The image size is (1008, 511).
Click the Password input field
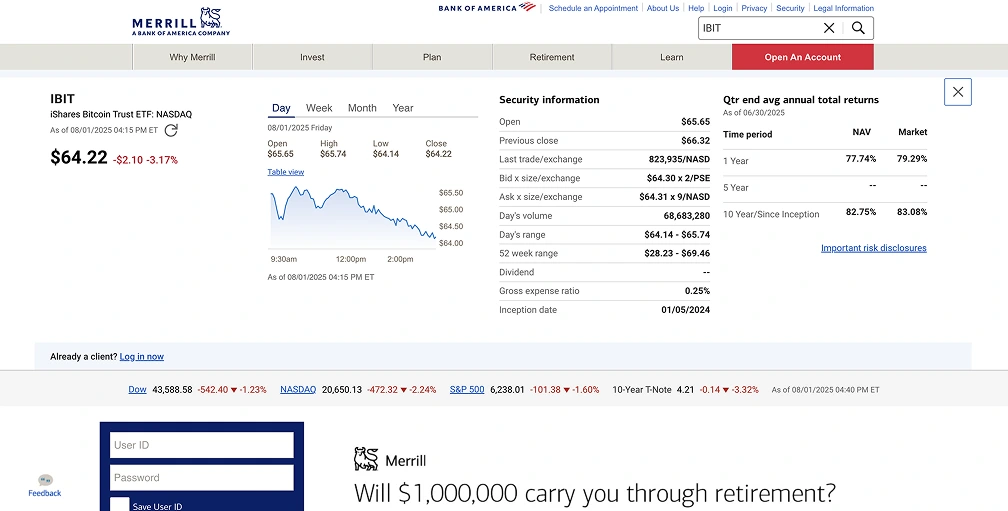[x=202, y=478]
